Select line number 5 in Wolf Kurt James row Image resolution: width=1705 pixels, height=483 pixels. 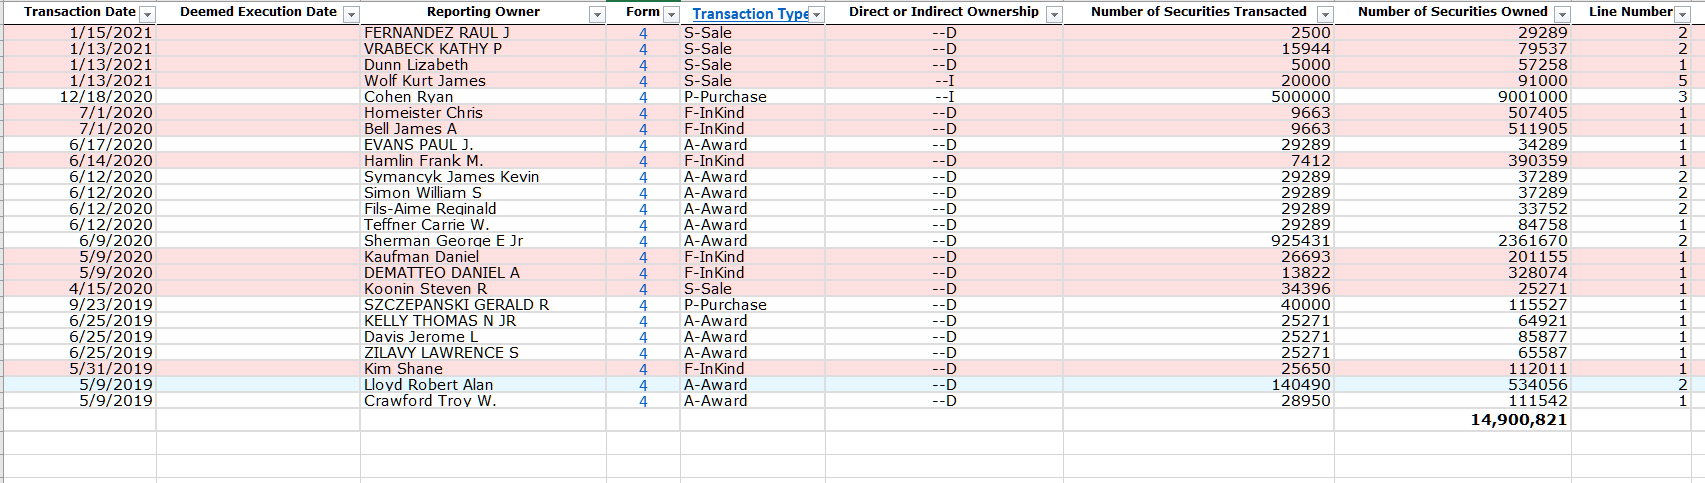click(1631, 81)
